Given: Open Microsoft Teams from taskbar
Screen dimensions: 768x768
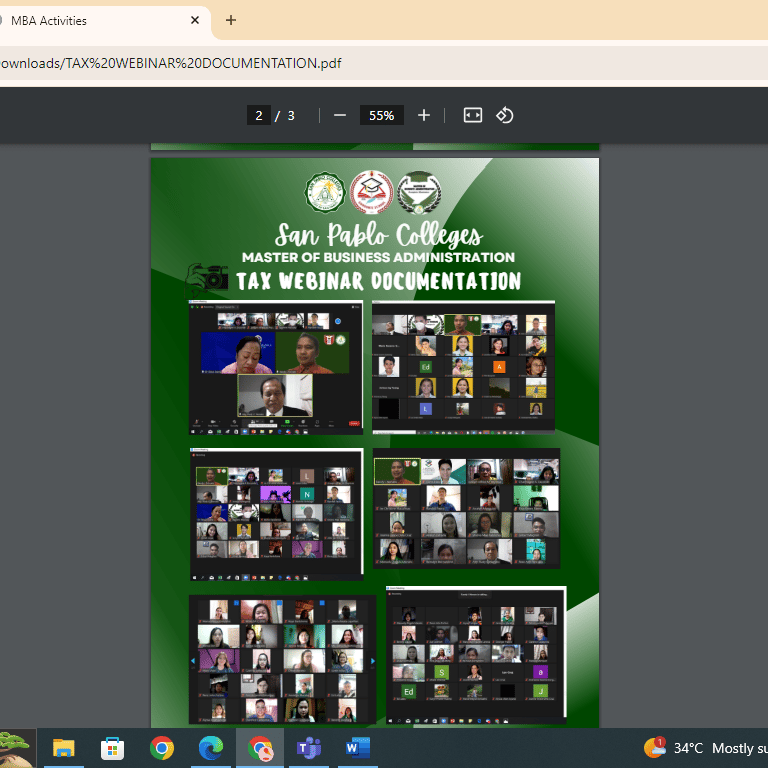Looking at the screenshot, I should pyautogui.click(x=309, y=748).
